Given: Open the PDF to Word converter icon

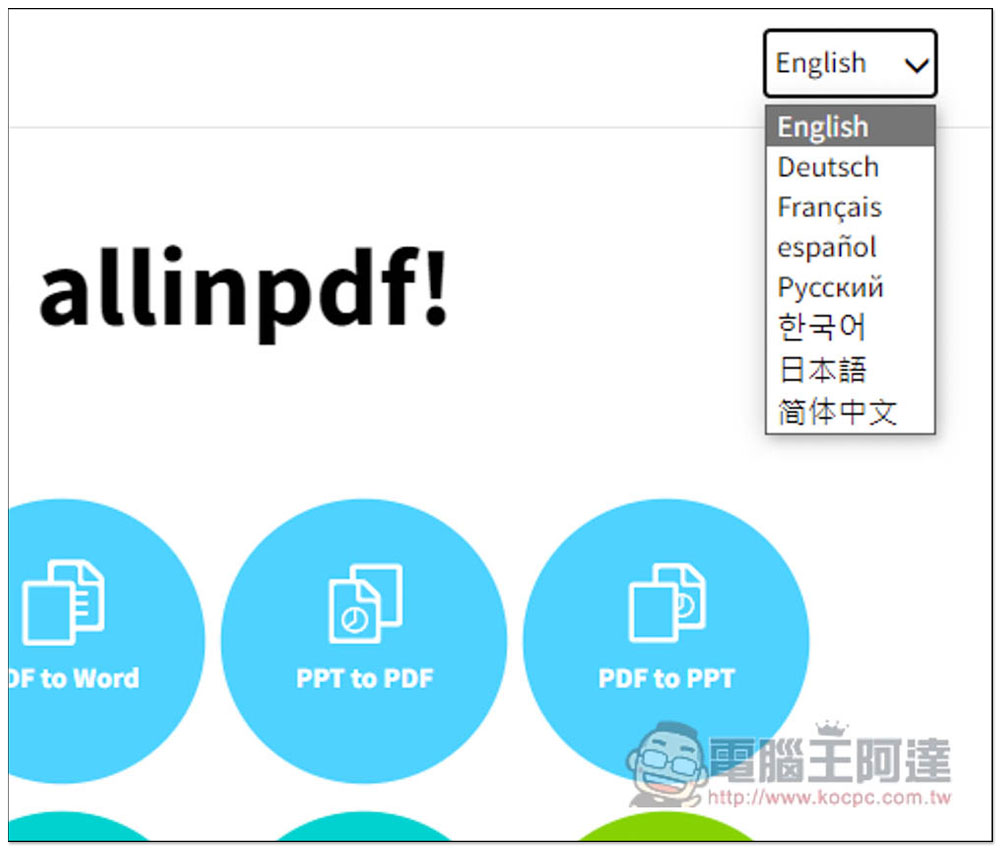Looking at the screenshot, I should pos(63,602).
